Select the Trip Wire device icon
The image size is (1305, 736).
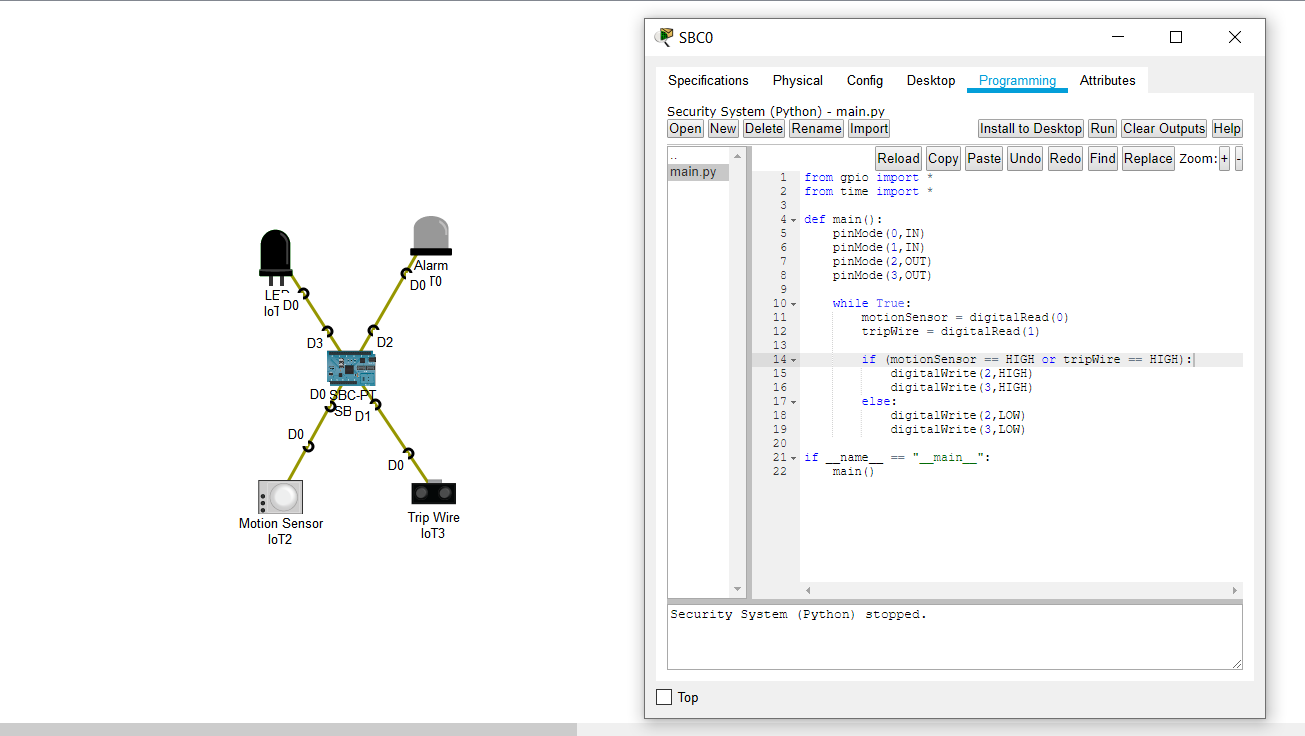(x=433, y=493)
